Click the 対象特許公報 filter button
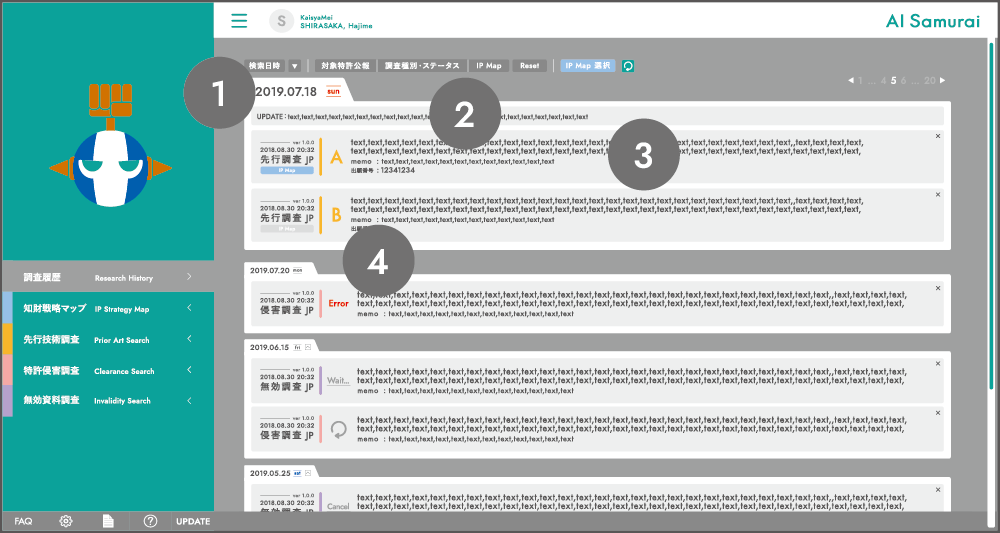Screen dimensions: 1000x533 [x=346, y=66]
